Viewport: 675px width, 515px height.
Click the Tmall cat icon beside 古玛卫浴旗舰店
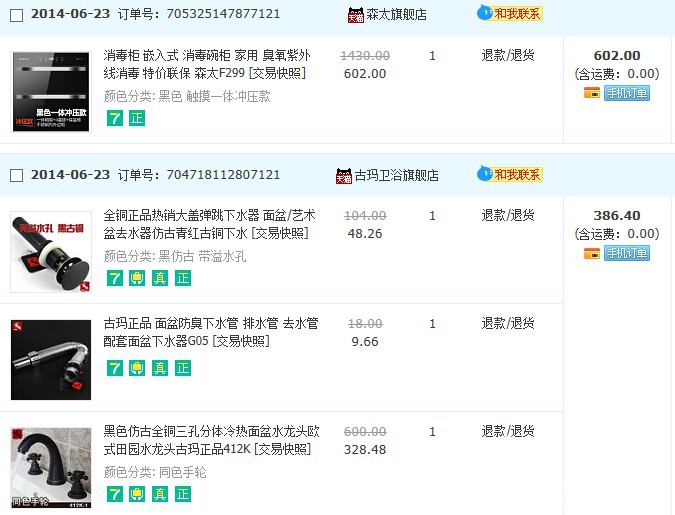tap(344, 175)
